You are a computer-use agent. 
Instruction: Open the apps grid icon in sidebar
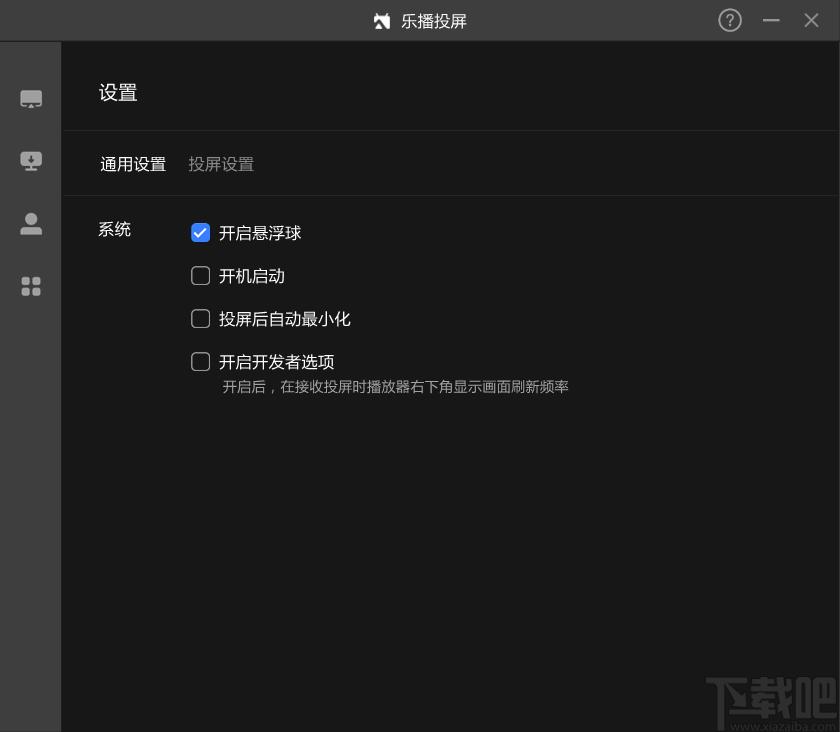pos(31,286)
